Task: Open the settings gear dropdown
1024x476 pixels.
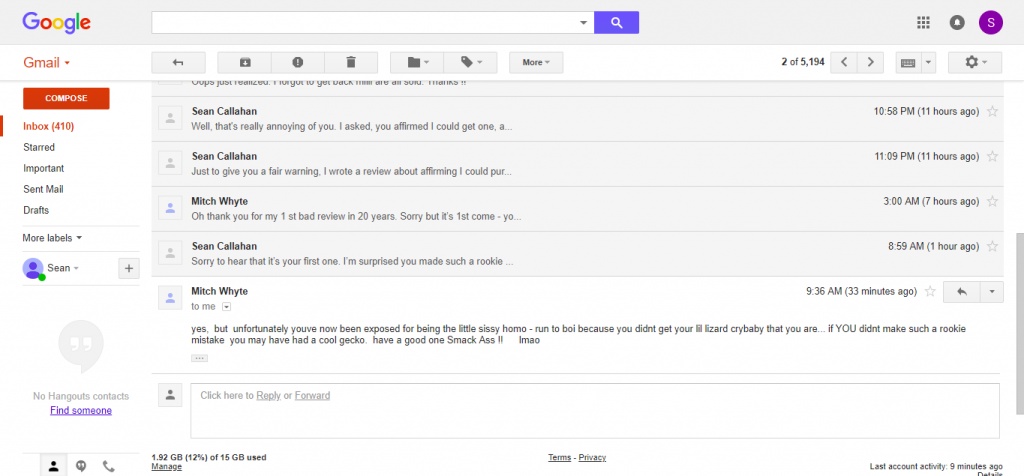Action: pyautogui.click(x=974, y=62)
